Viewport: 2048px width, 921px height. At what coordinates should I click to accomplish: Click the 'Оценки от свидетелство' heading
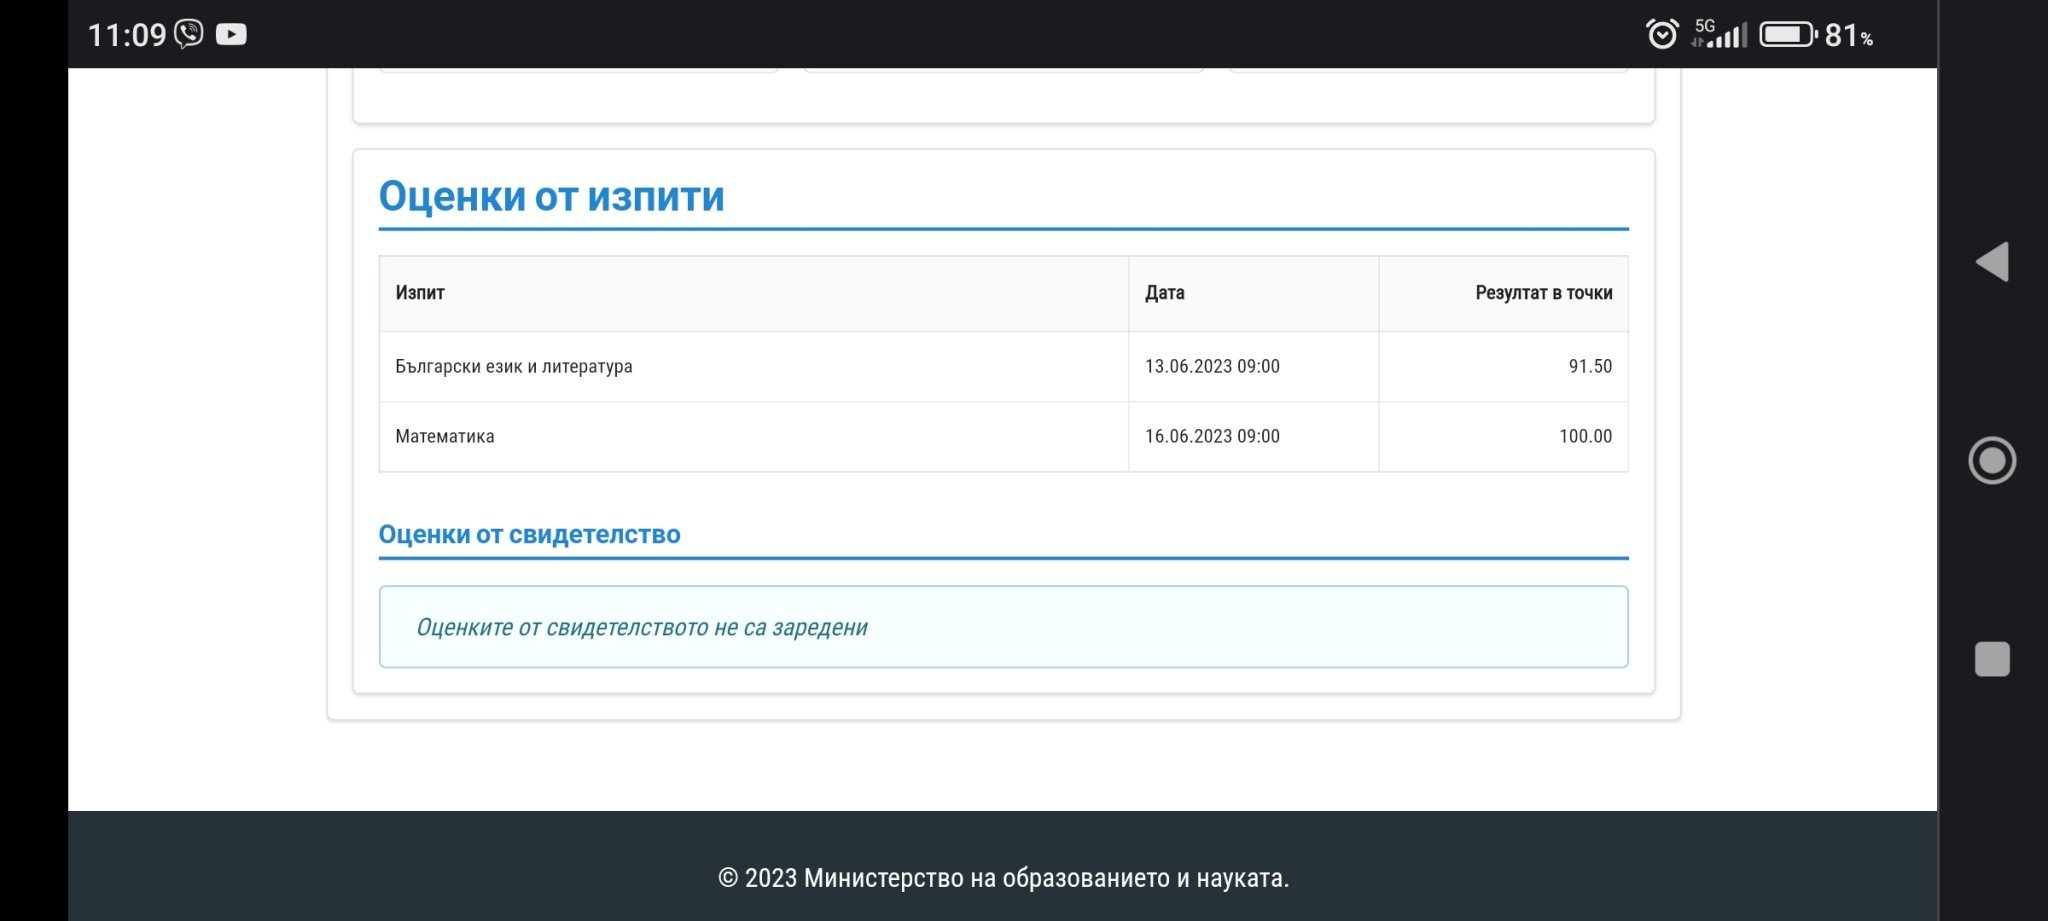[x=529, y=535]
